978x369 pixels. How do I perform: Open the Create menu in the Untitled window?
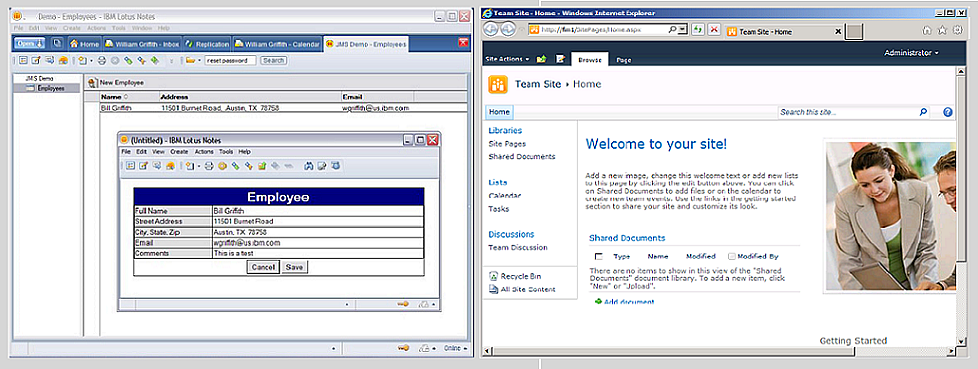pos(179,151)
